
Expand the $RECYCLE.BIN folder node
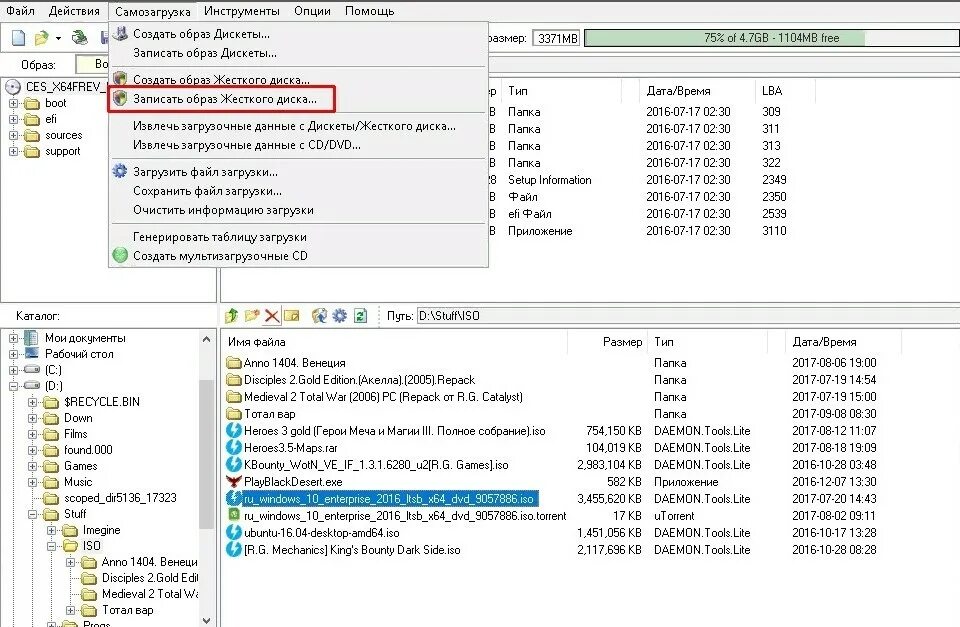point(32,402)
